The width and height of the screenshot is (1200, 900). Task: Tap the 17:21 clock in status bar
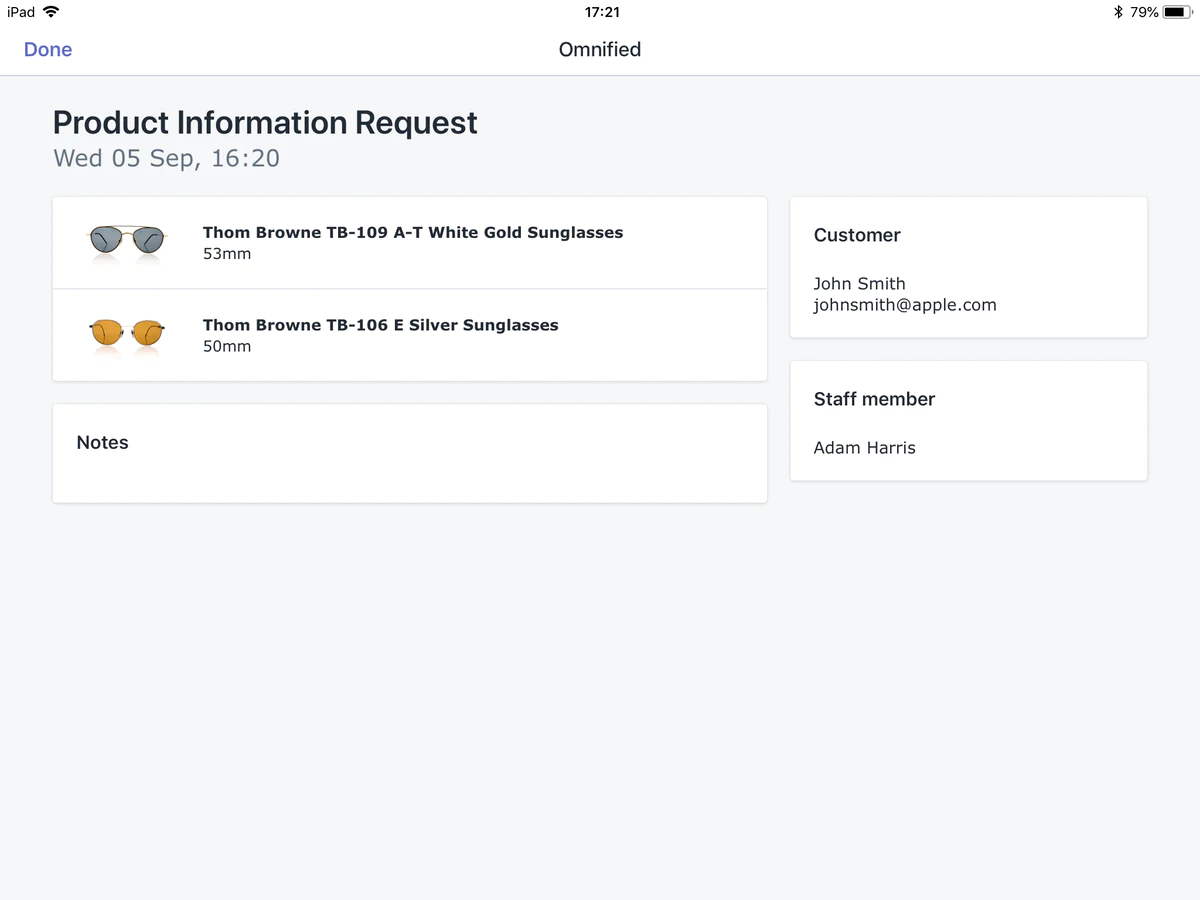(601, 12)
